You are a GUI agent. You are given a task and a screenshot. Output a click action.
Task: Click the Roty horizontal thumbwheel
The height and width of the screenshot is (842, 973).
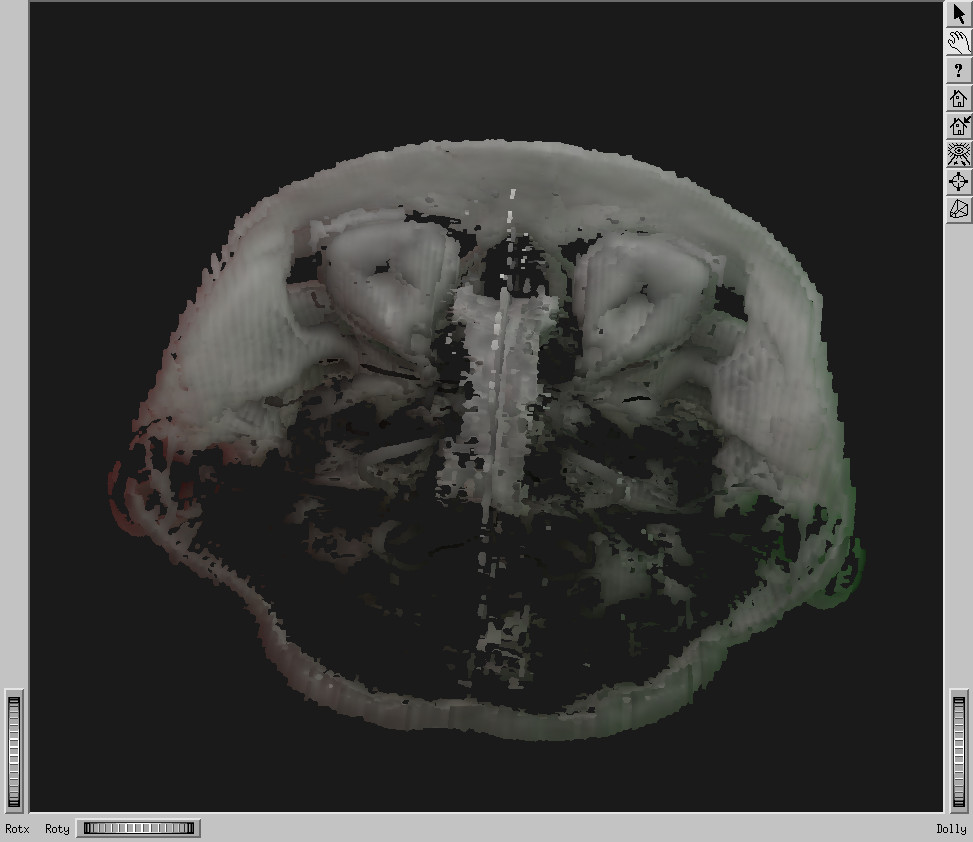coord(138,828)
